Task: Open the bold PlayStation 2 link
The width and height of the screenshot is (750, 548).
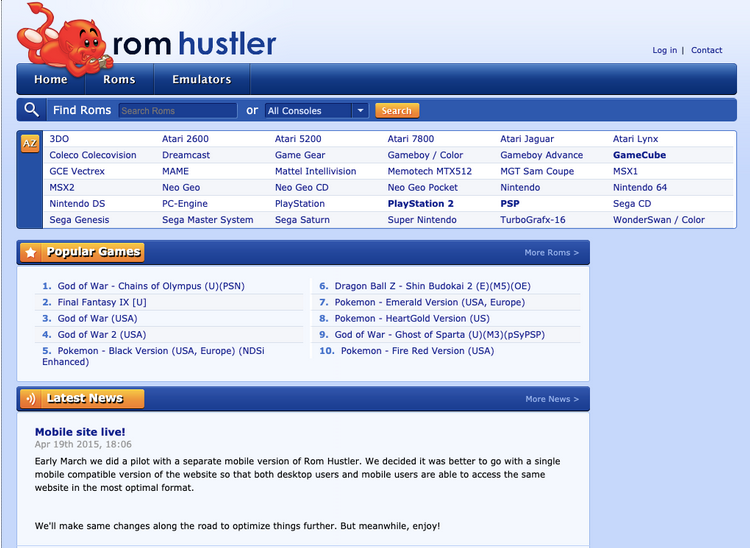Action: [420, 204]
